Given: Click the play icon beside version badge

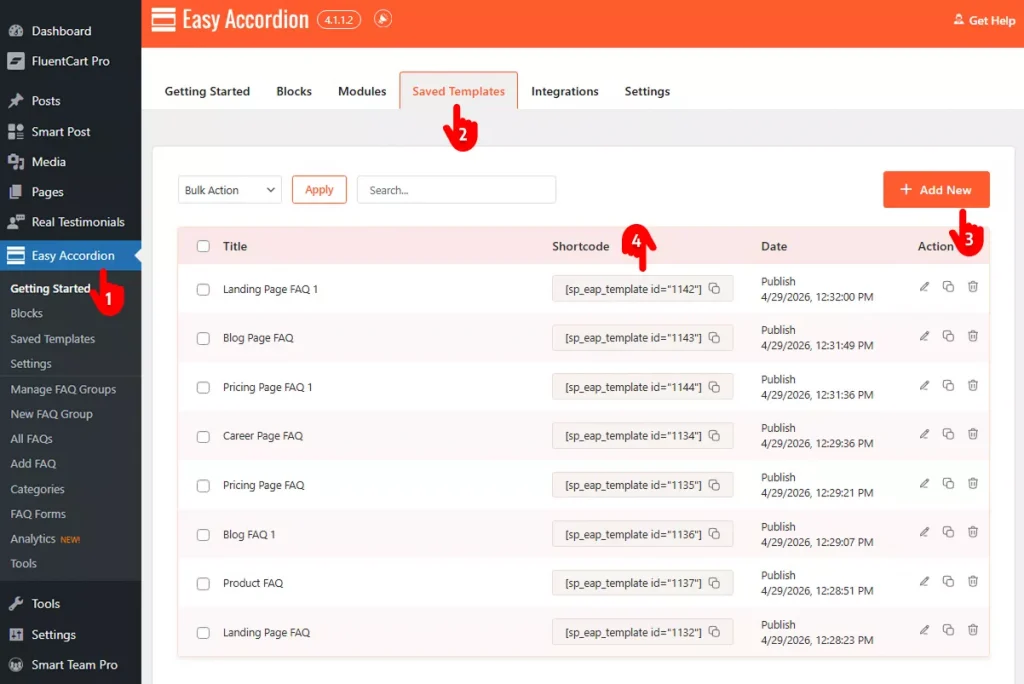Looking at the screenshot, I should (x=383, y=19).
